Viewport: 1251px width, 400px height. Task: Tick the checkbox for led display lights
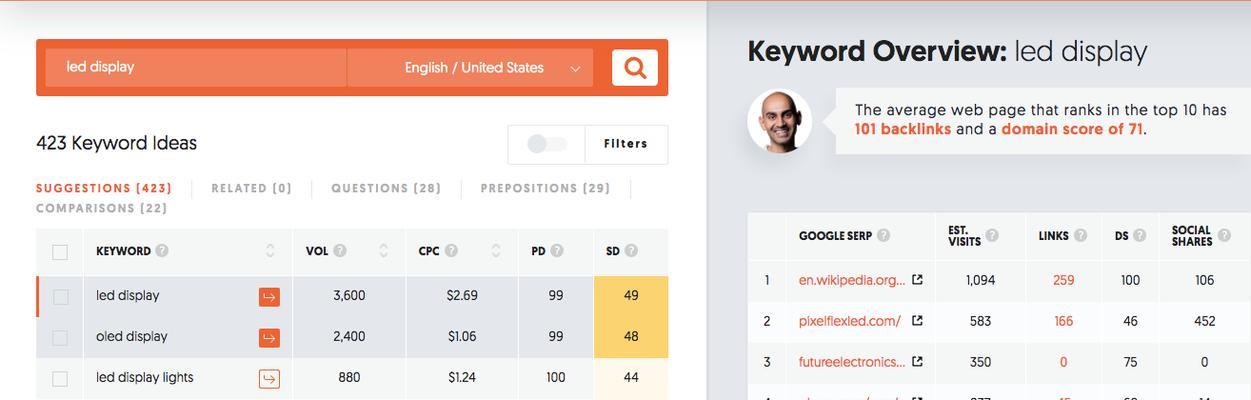click(60, 379)
